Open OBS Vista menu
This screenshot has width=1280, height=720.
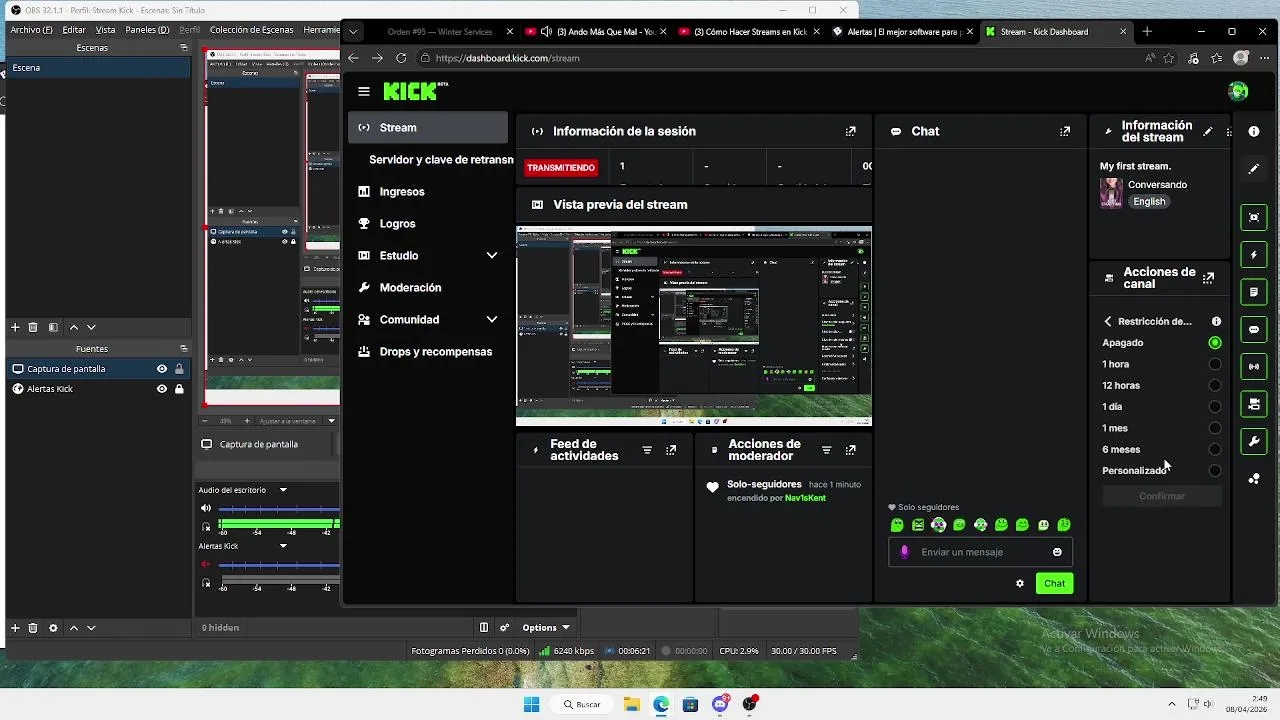[x=105, y=30]
